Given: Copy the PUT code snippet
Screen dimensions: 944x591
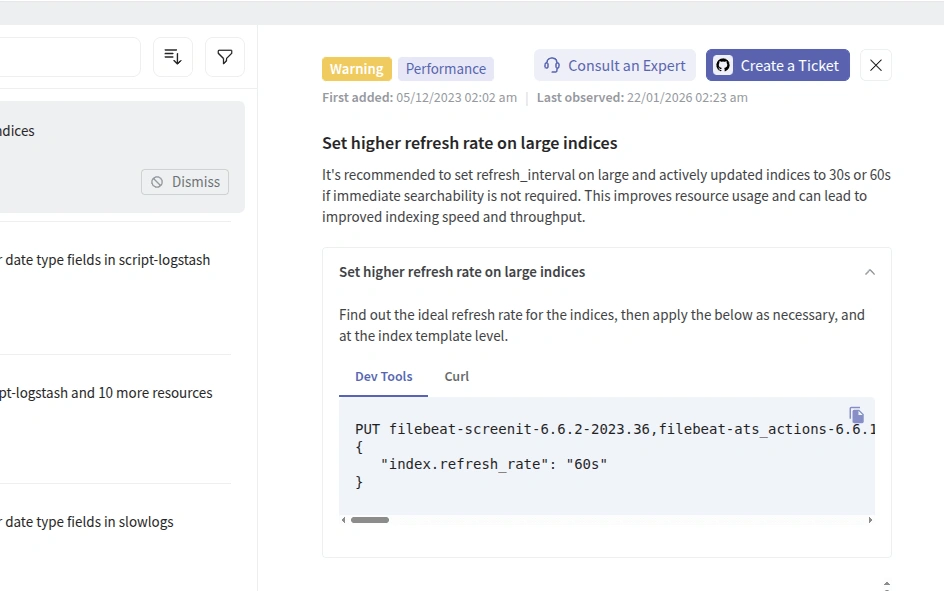Looking at the screenshot, I should coord(856,414).
